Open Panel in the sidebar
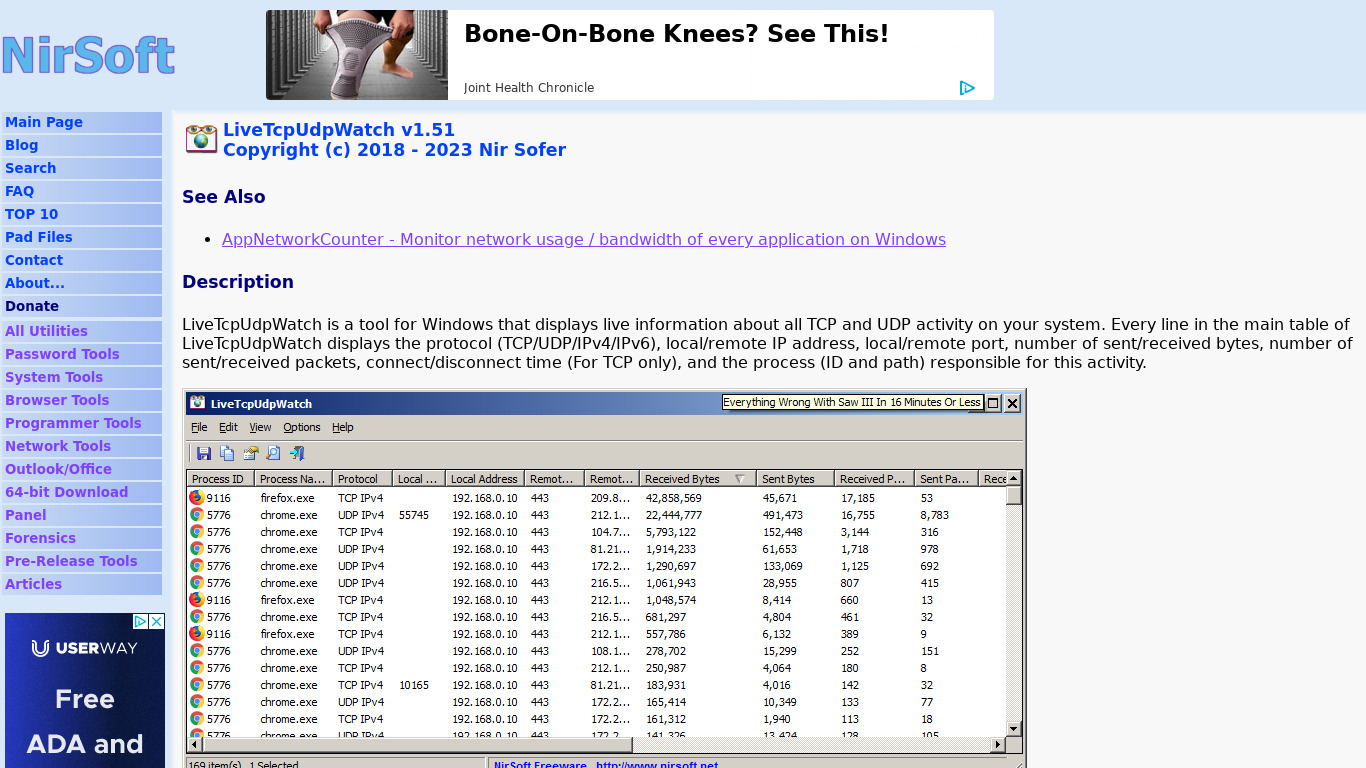This screenshot has height=768, width=1366. pyautogui.click(x=25, y=515)
